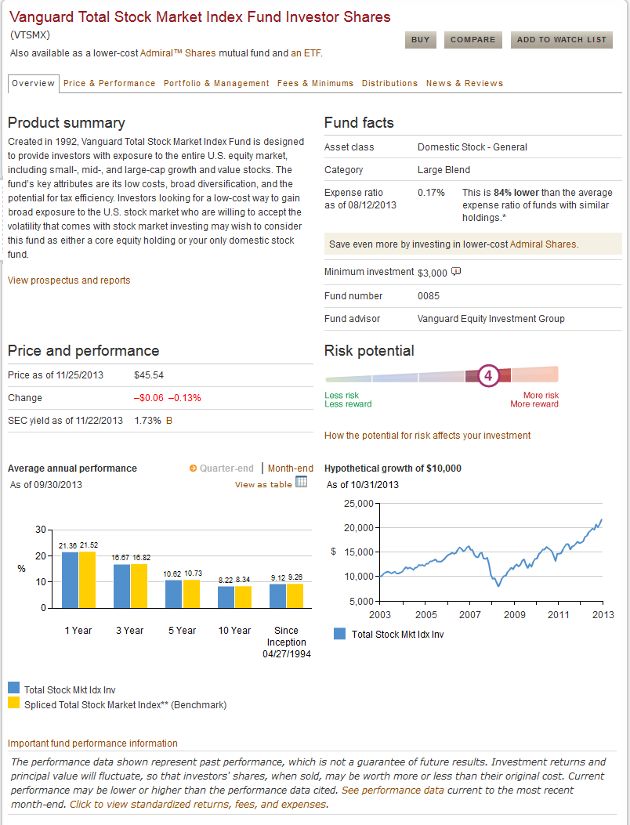Click the SEC yield footnote B marker

(169, 421)
